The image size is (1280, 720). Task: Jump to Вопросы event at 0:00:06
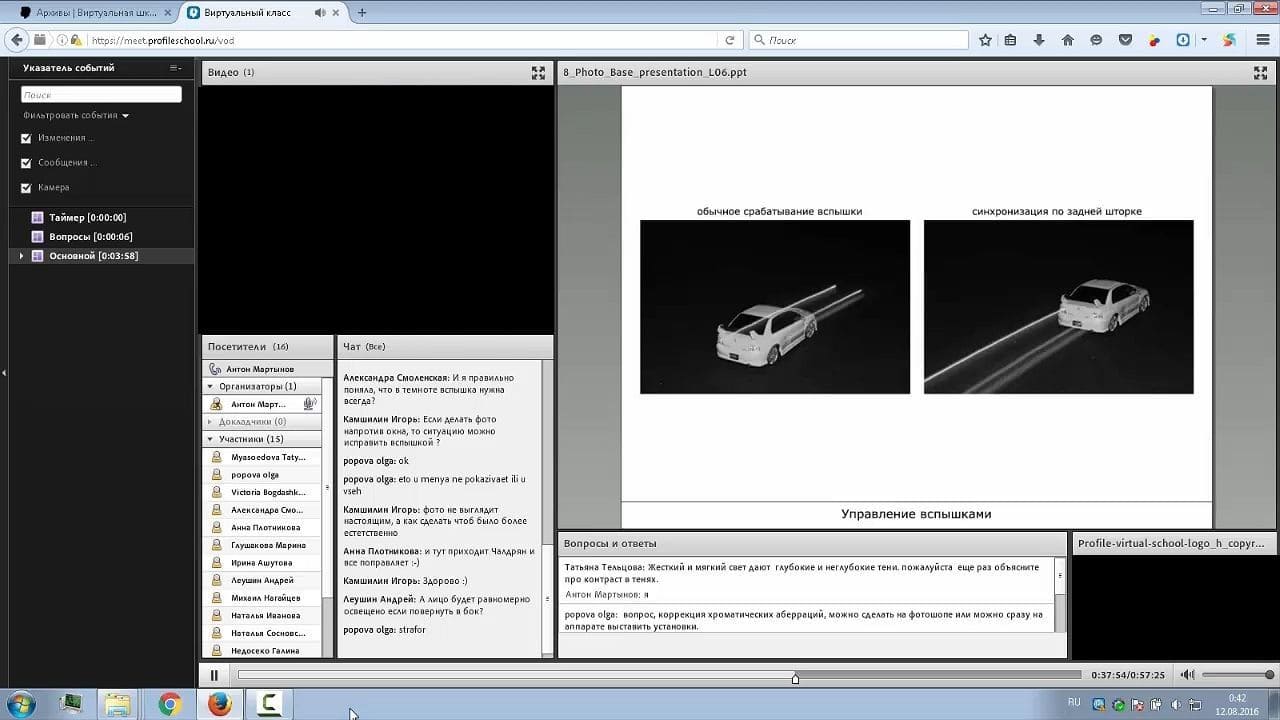click(90, 237)
